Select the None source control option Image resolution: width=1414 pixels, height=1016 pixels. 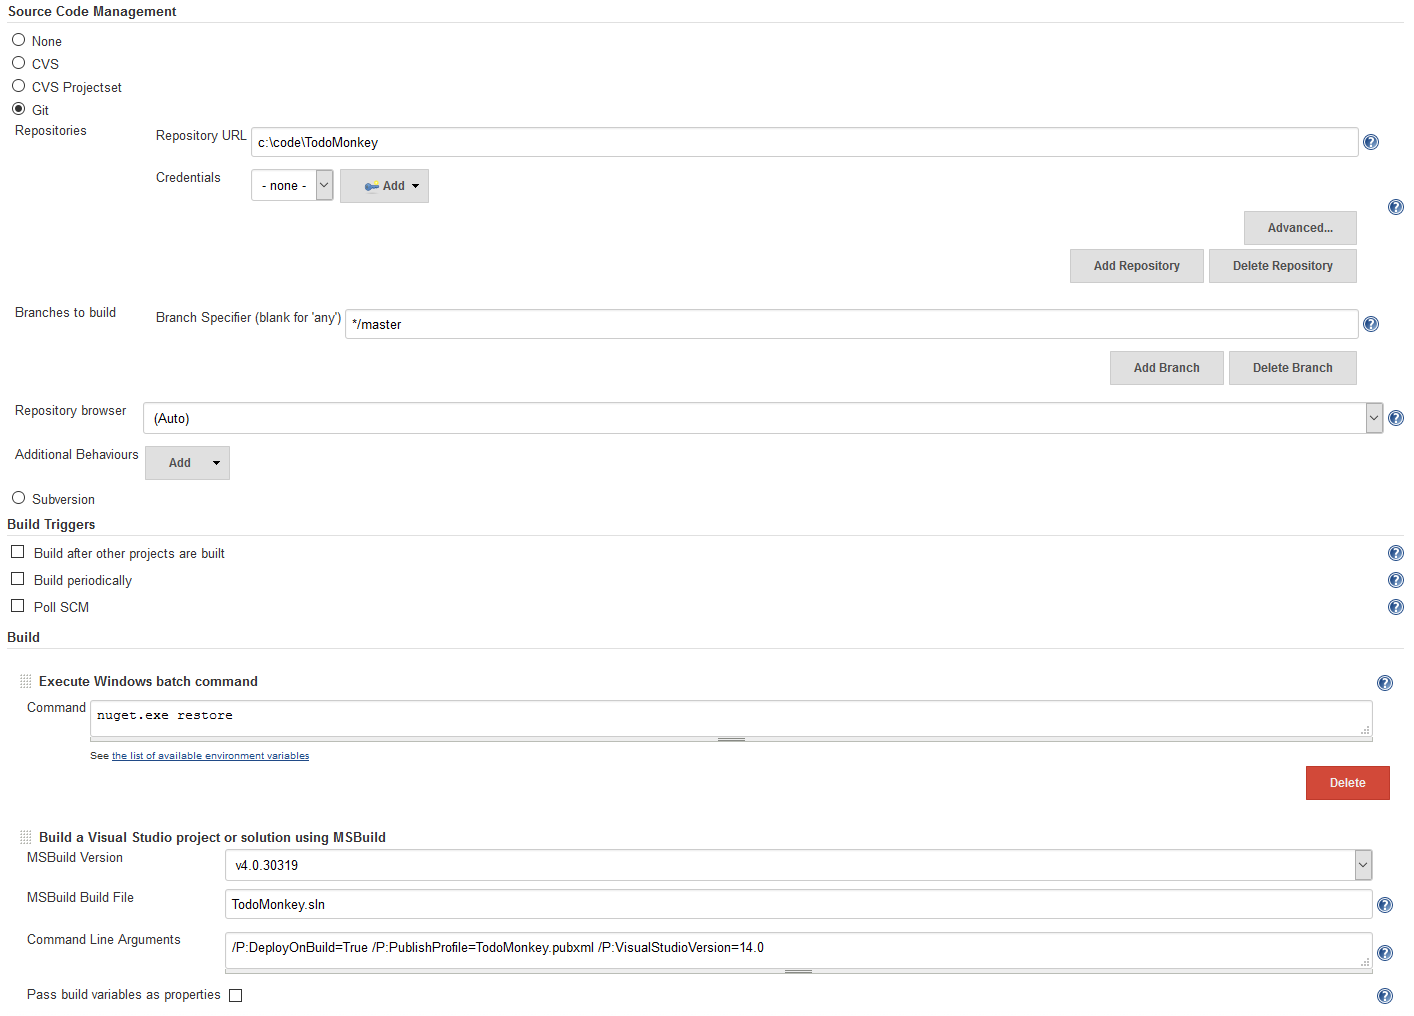[18, 40]
